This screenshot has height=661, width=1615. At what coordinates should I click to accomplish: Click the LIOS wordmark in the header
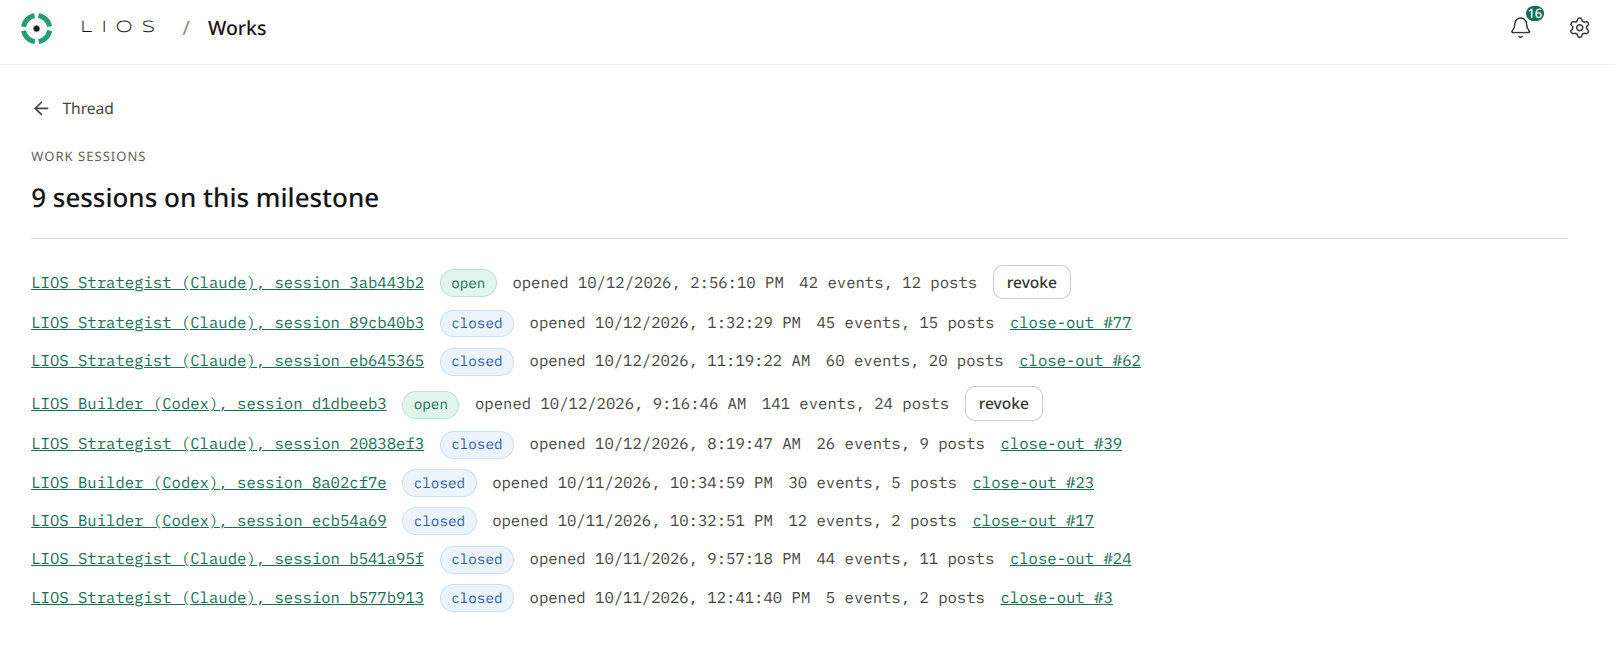point(118,27)
